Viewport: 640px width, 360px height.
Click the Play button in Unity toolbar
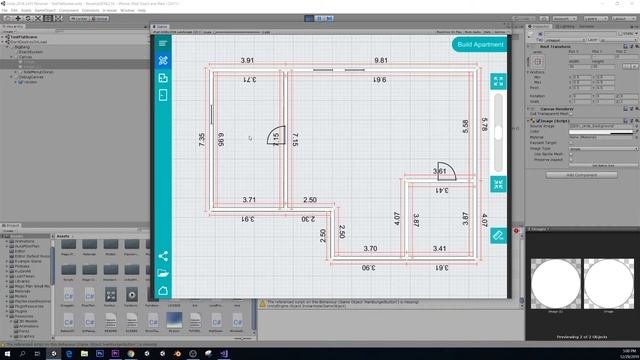click(x=309, y=18)
